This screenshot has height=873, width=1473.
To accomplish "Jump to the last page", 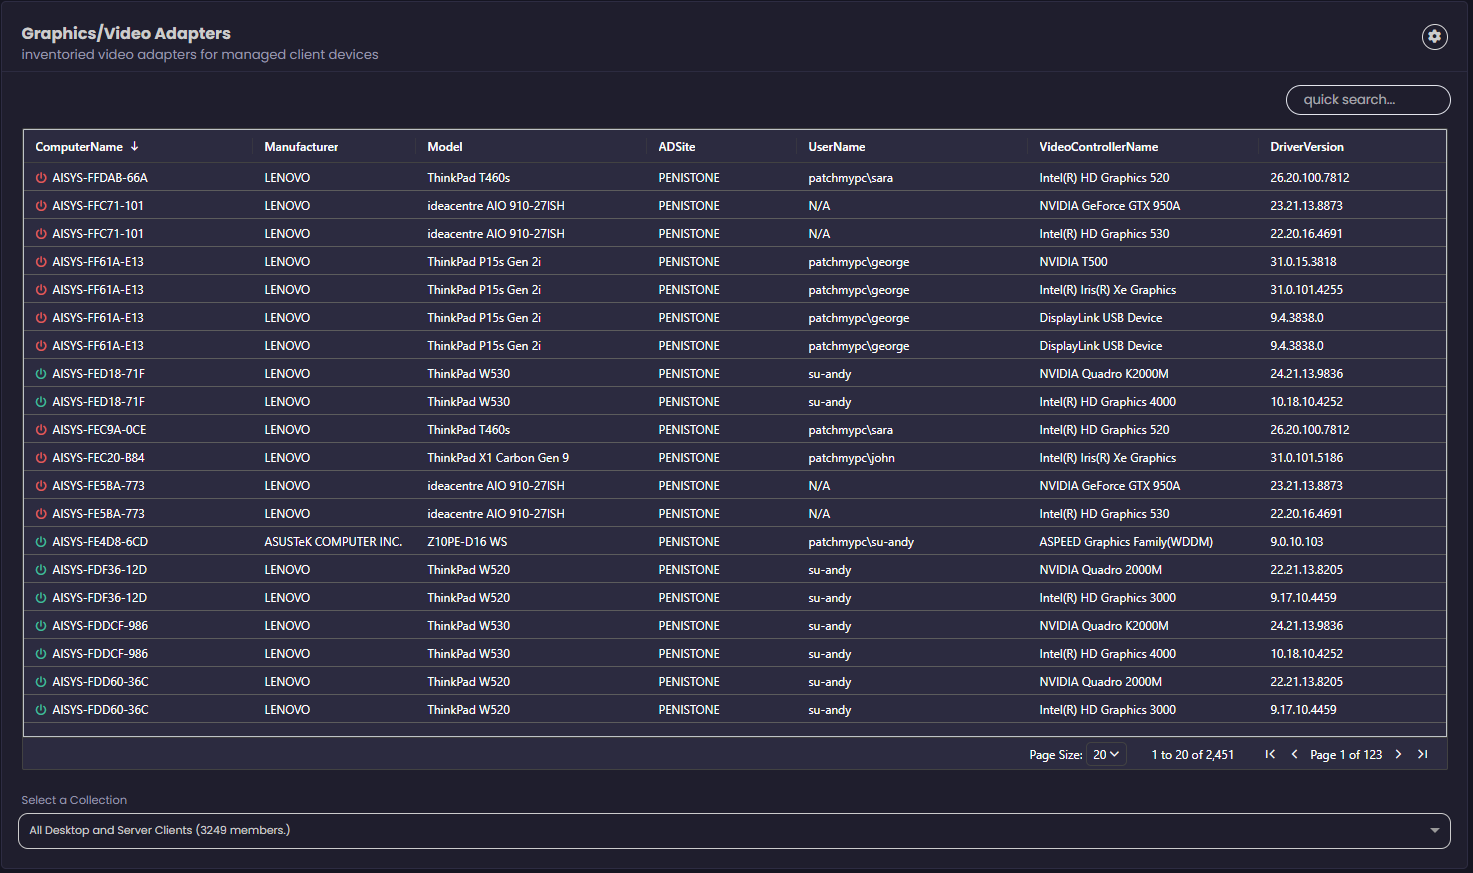I will click(x=1422, y=755).
